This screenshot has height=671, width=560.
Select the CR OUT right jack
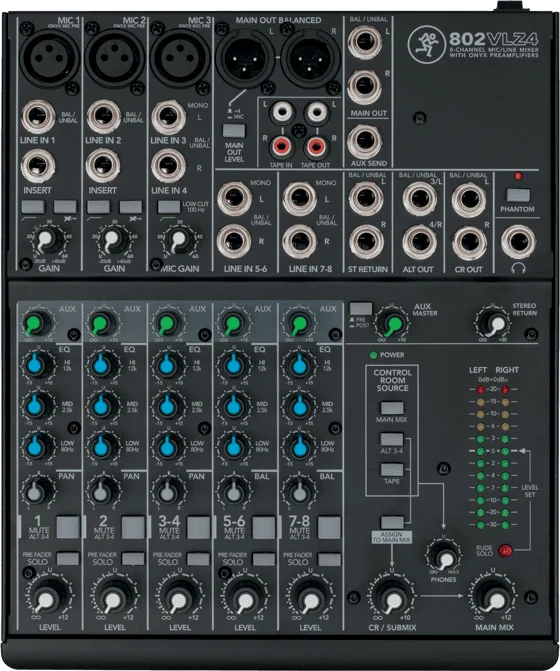469,243
